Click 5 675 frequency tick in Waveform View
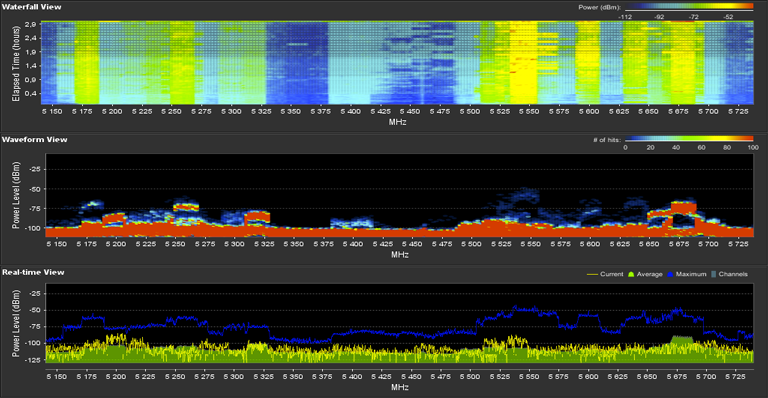768x398 pixels. 678,244
